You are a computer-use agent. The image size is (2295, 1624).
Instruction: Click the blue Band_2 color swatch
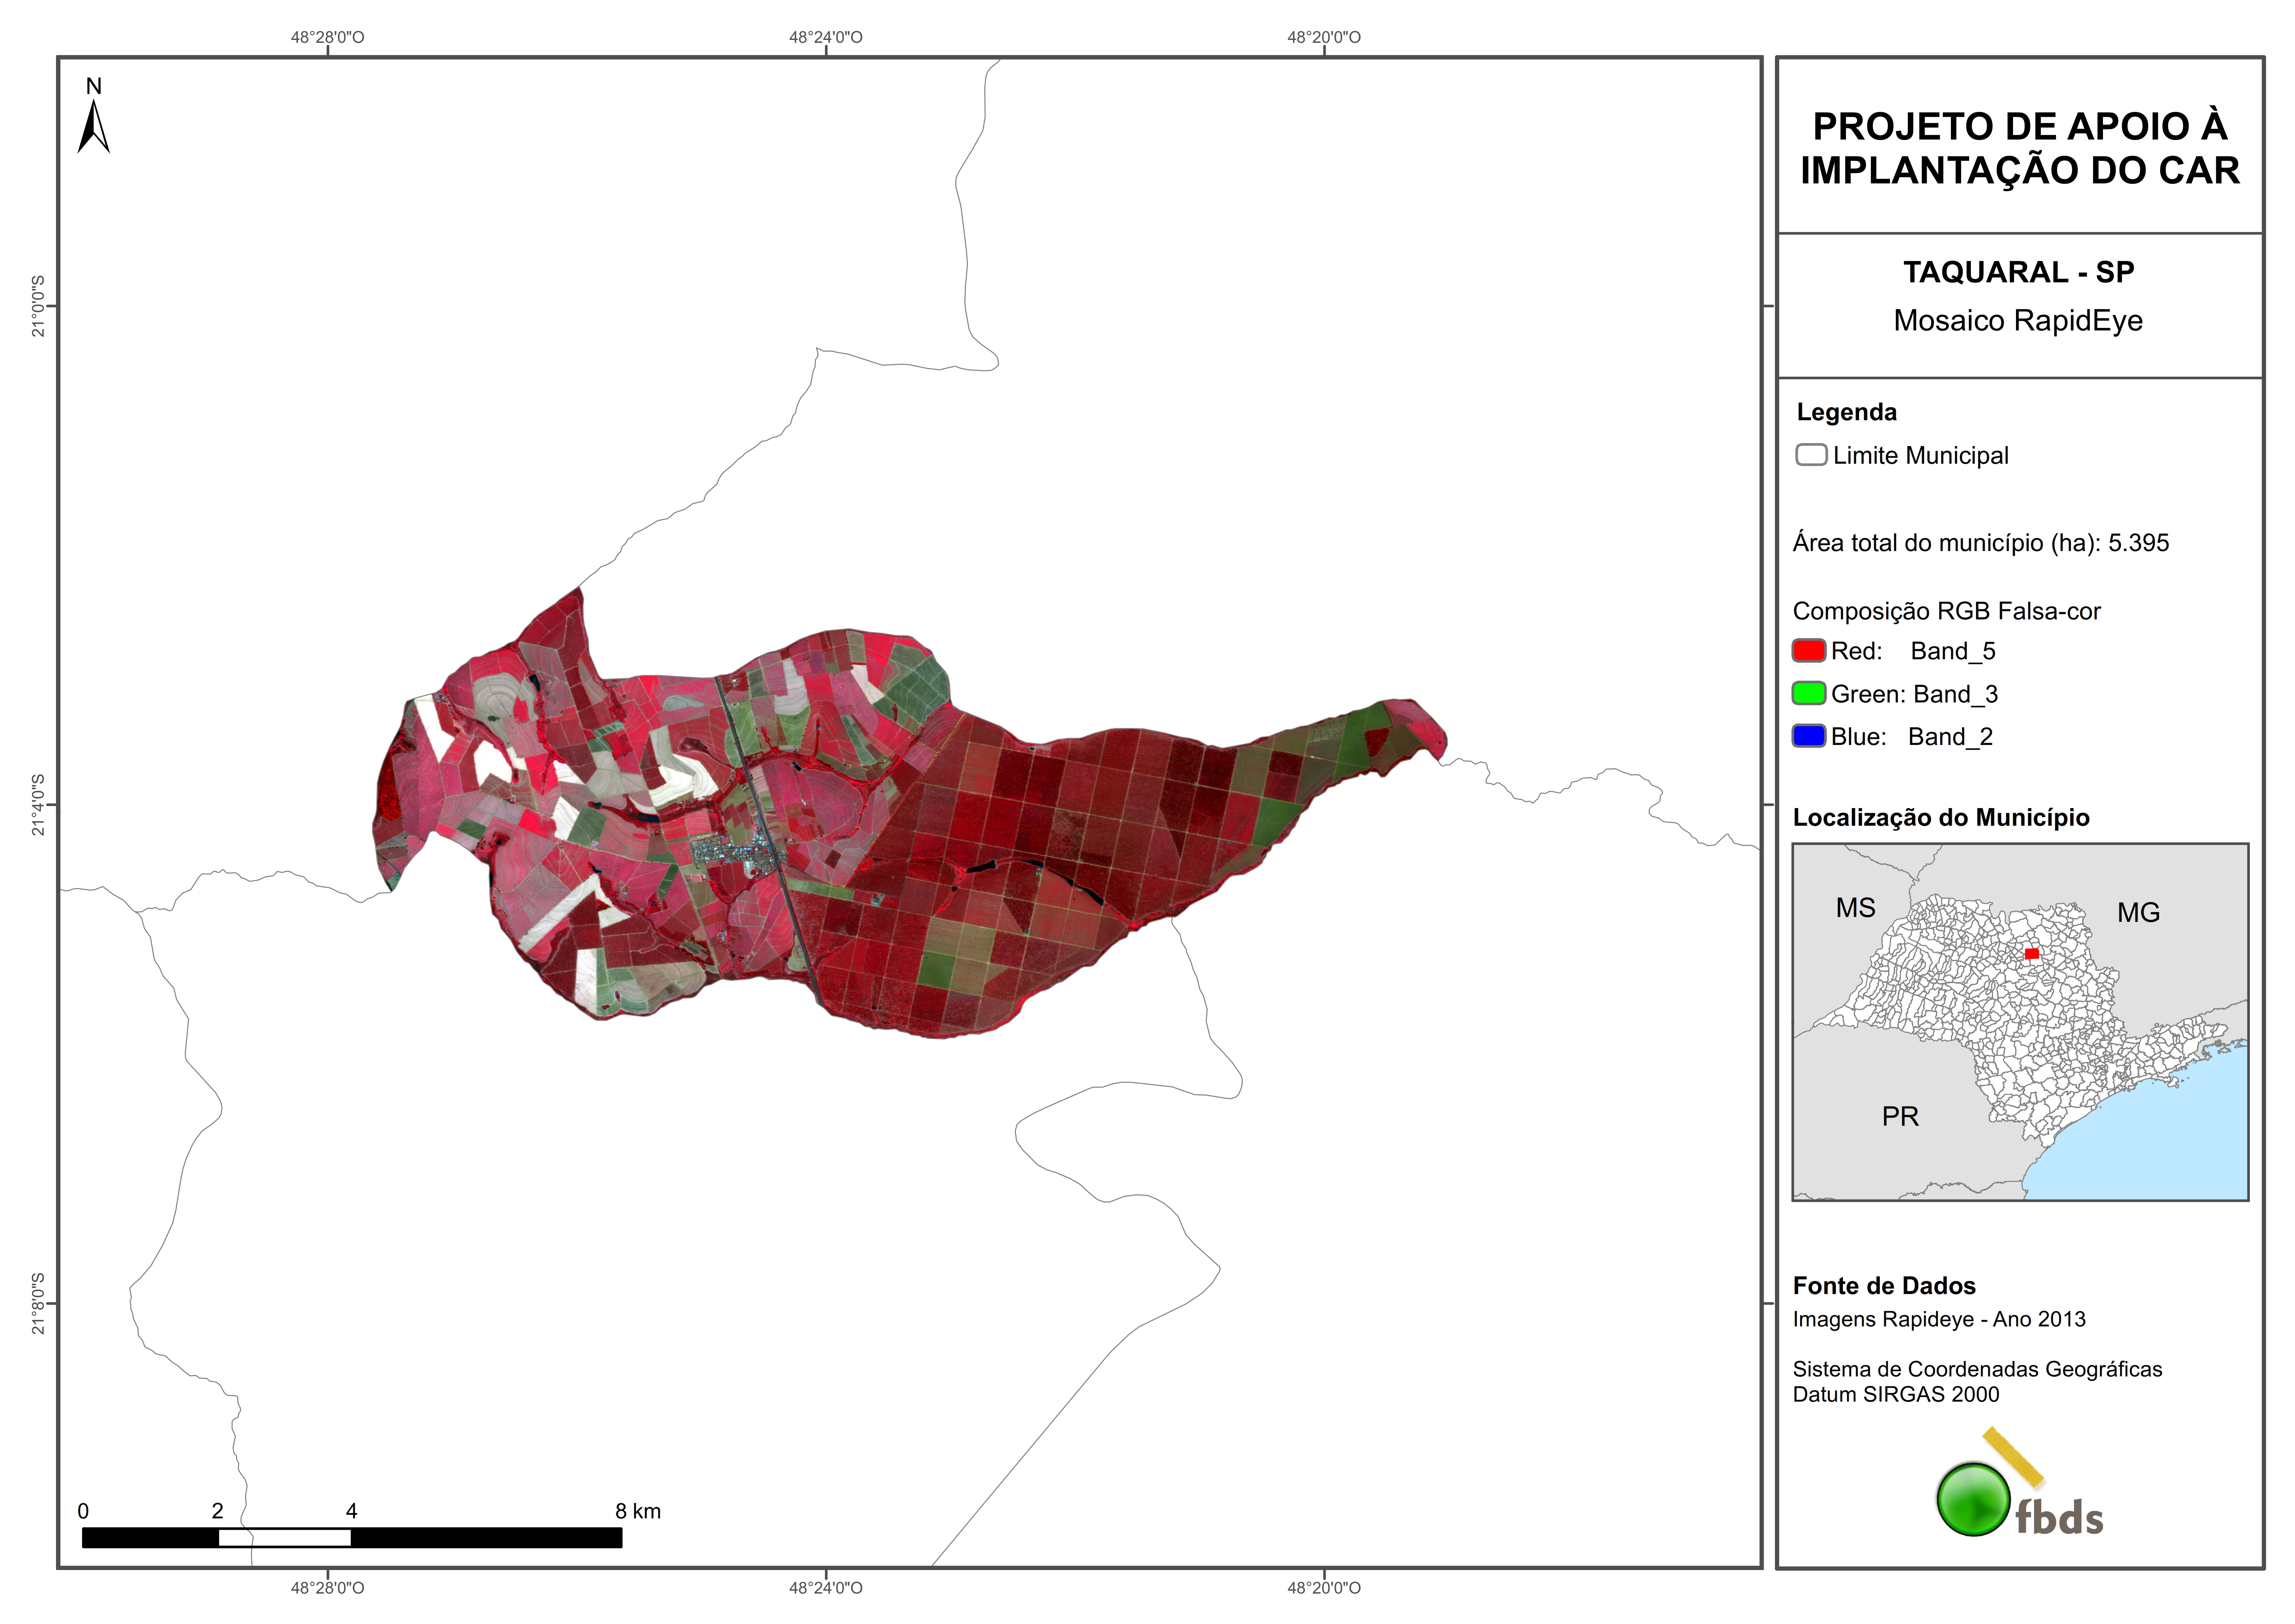click(x=1809, y=736)
